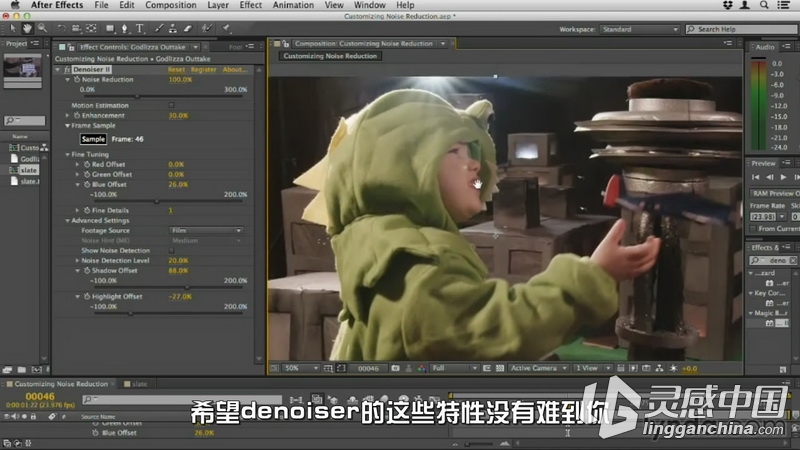
Task: Reset exposure sun icon in viewer
Action: 673,368
